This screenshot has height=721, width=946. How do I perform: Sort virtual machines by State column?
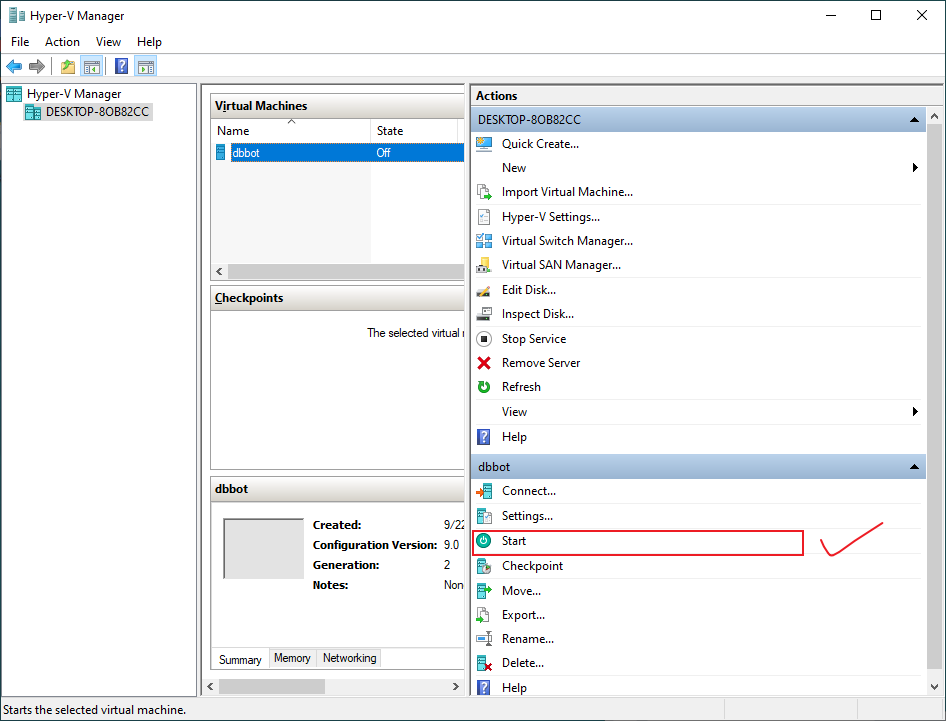414,130
